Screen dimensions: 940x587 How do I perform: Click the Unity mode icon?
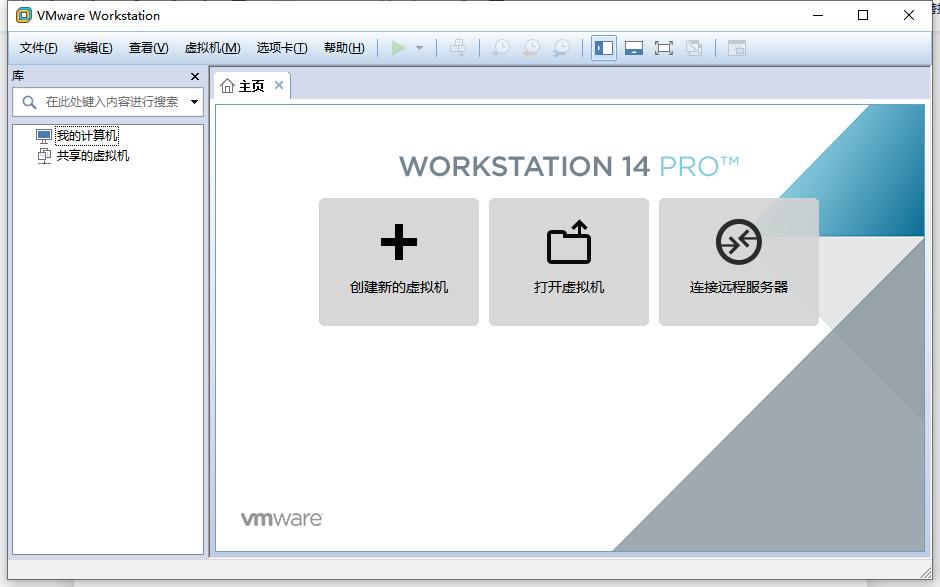[x=693, y=47]
